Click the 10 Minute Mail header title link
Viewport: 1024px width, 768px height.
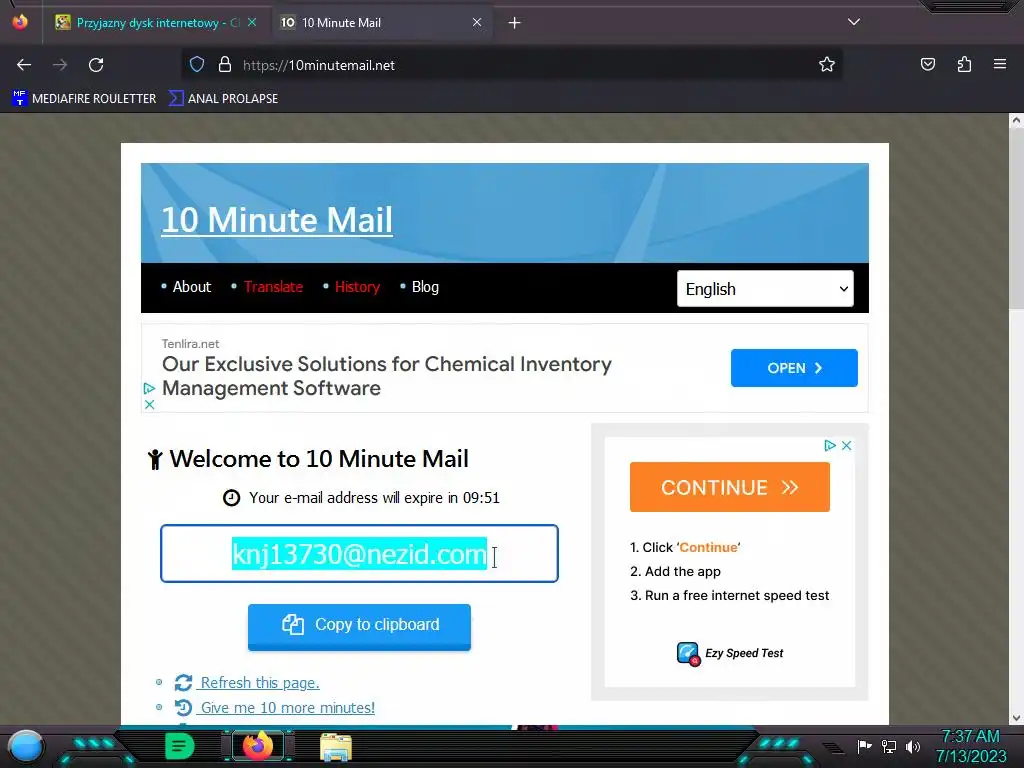pos(277,219)
